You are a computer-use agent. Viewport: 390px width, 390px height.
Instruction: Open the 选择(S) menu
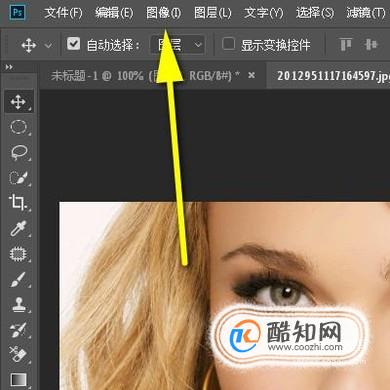(315, 13)
